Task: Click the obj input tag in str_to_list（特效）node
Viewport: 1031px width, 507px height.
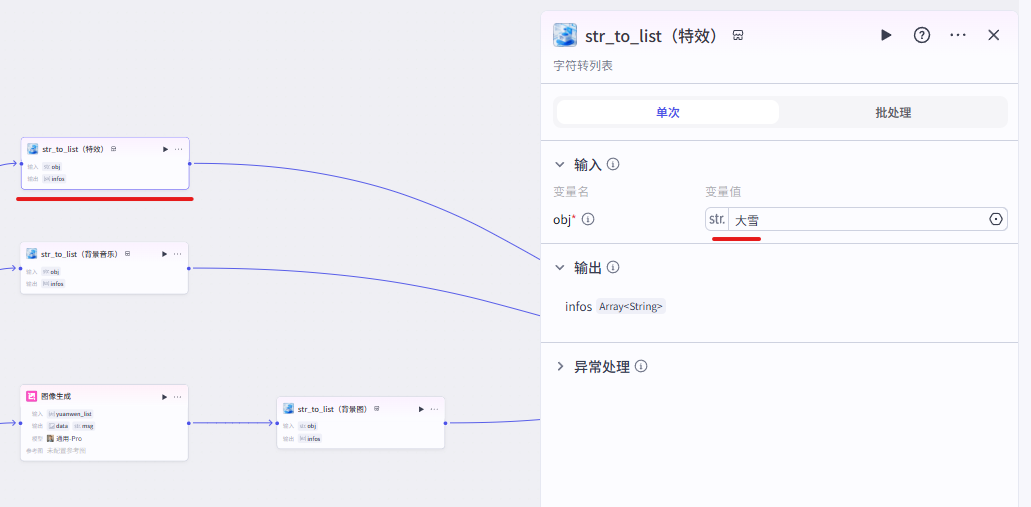Action: pos(53,166)
